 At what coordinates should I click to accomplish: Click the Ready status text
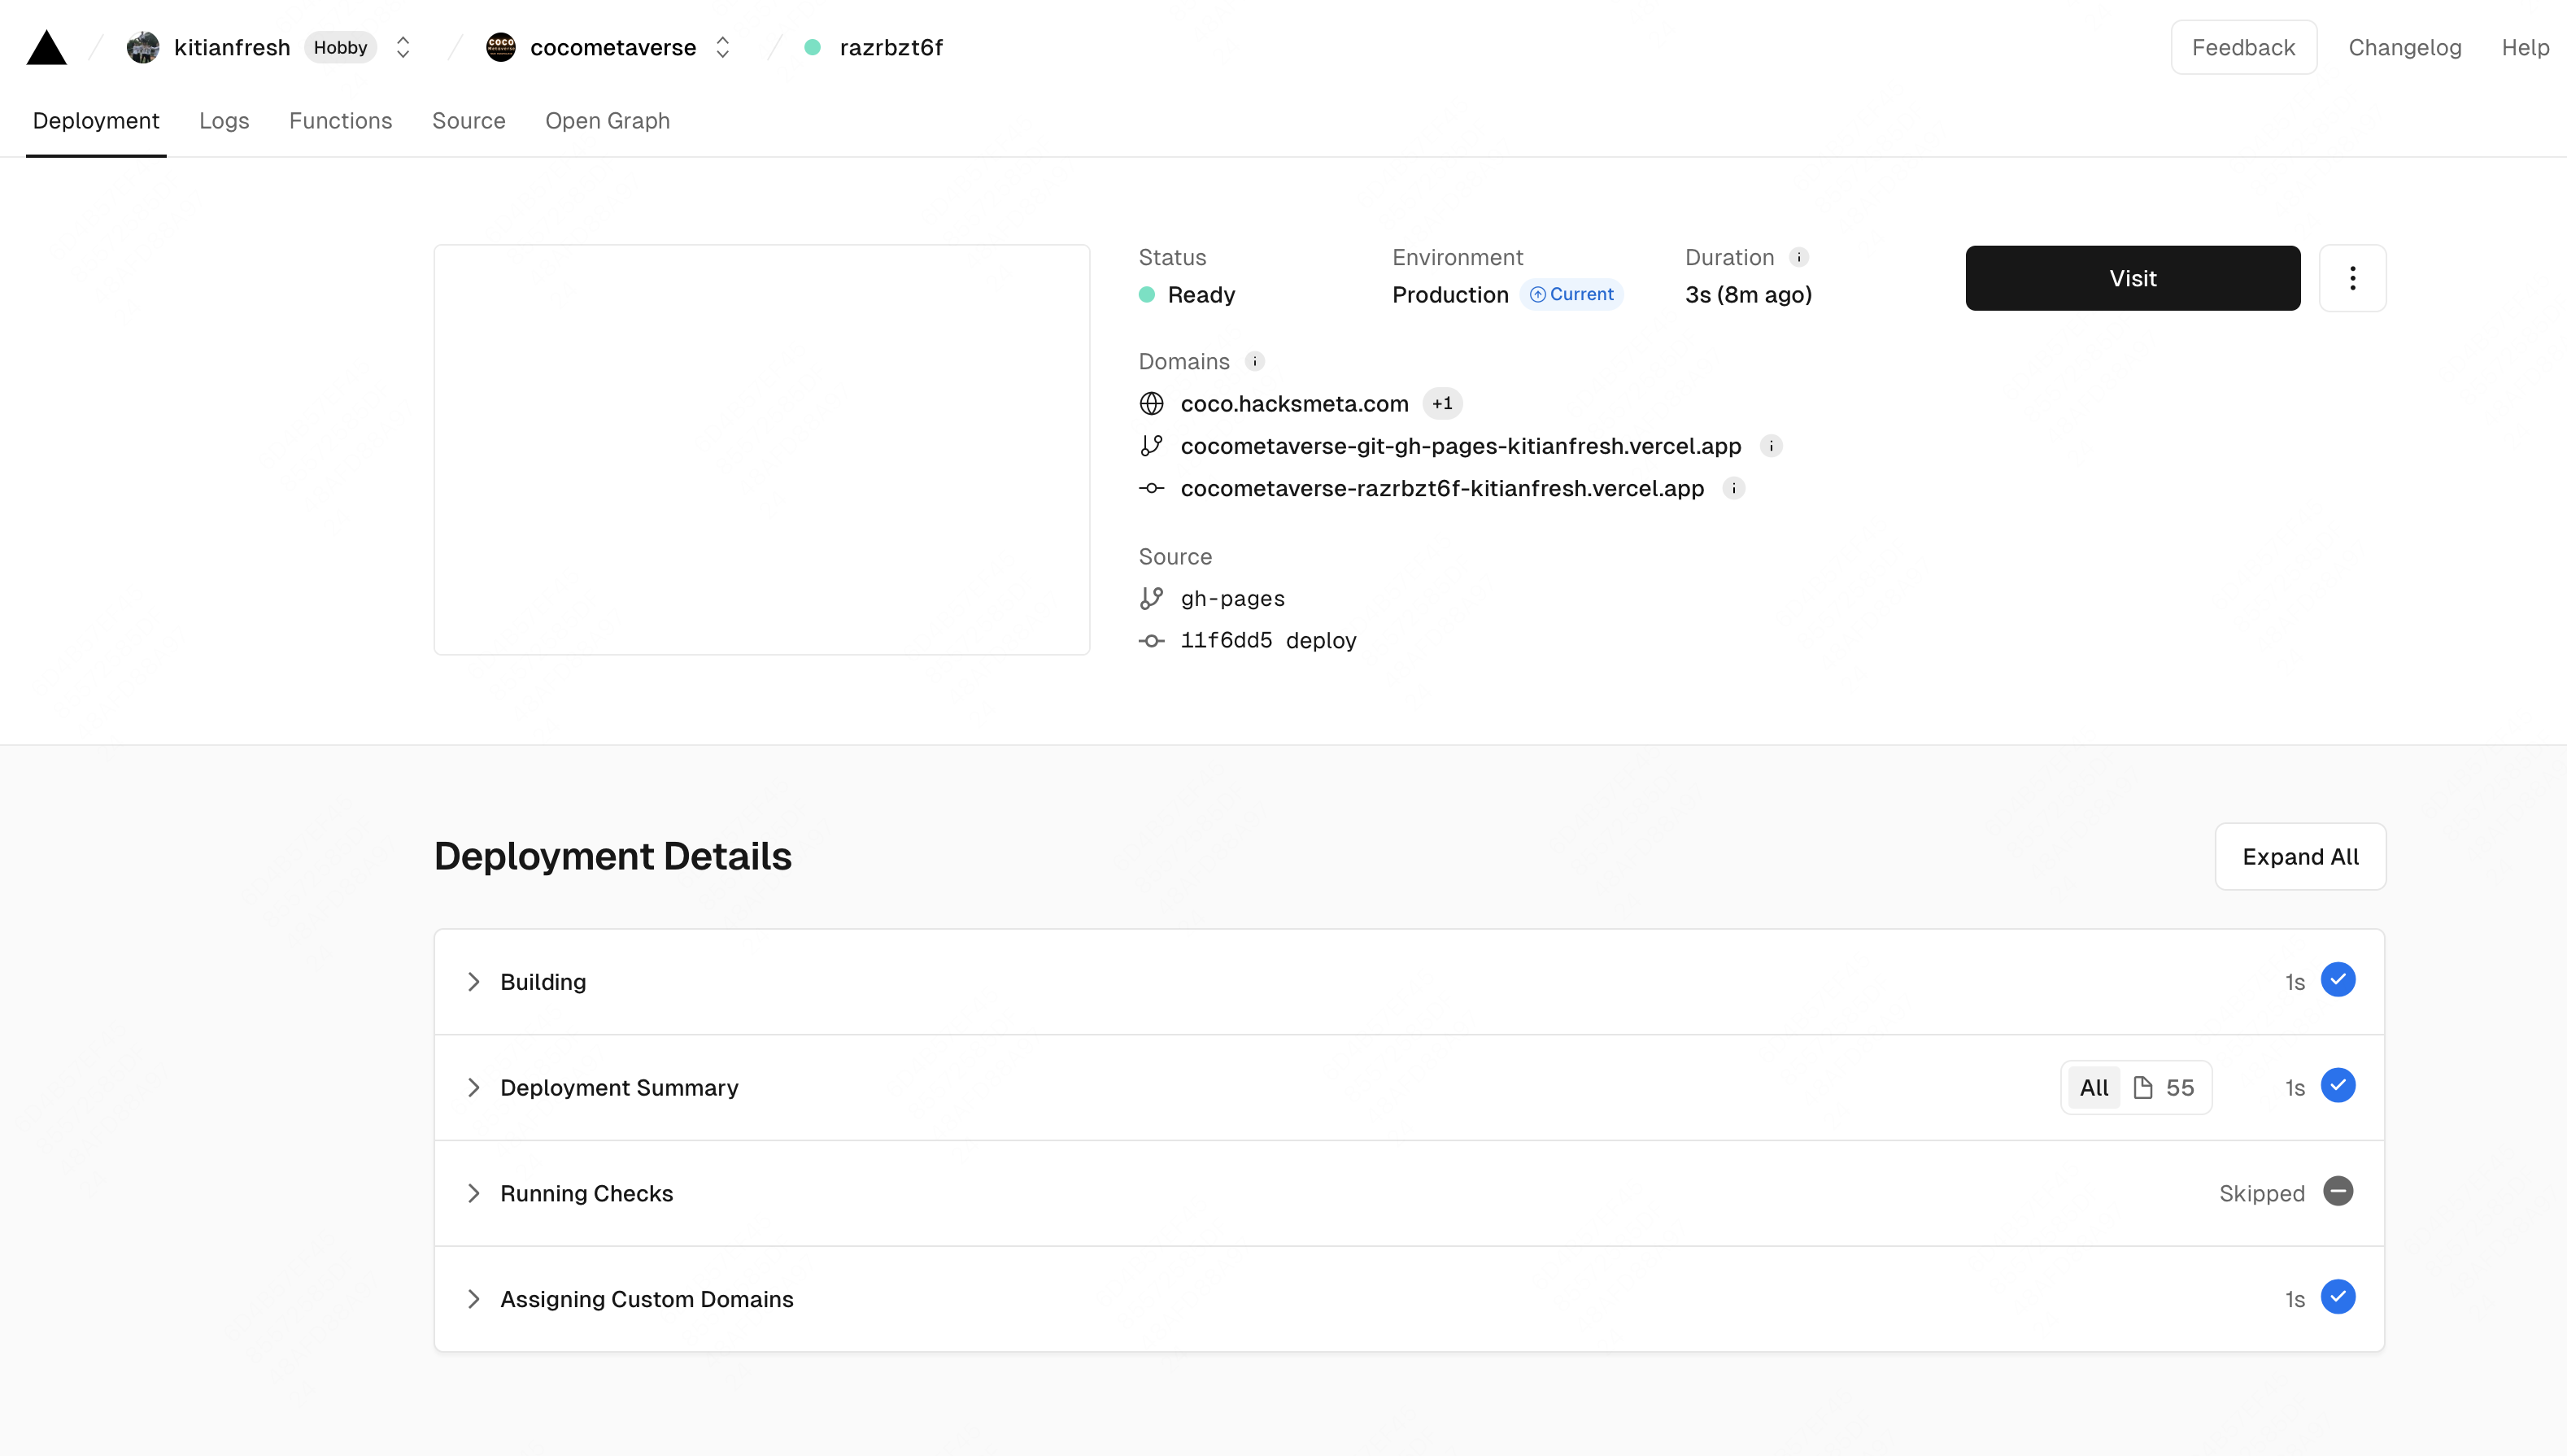(x=1201, y=295)
